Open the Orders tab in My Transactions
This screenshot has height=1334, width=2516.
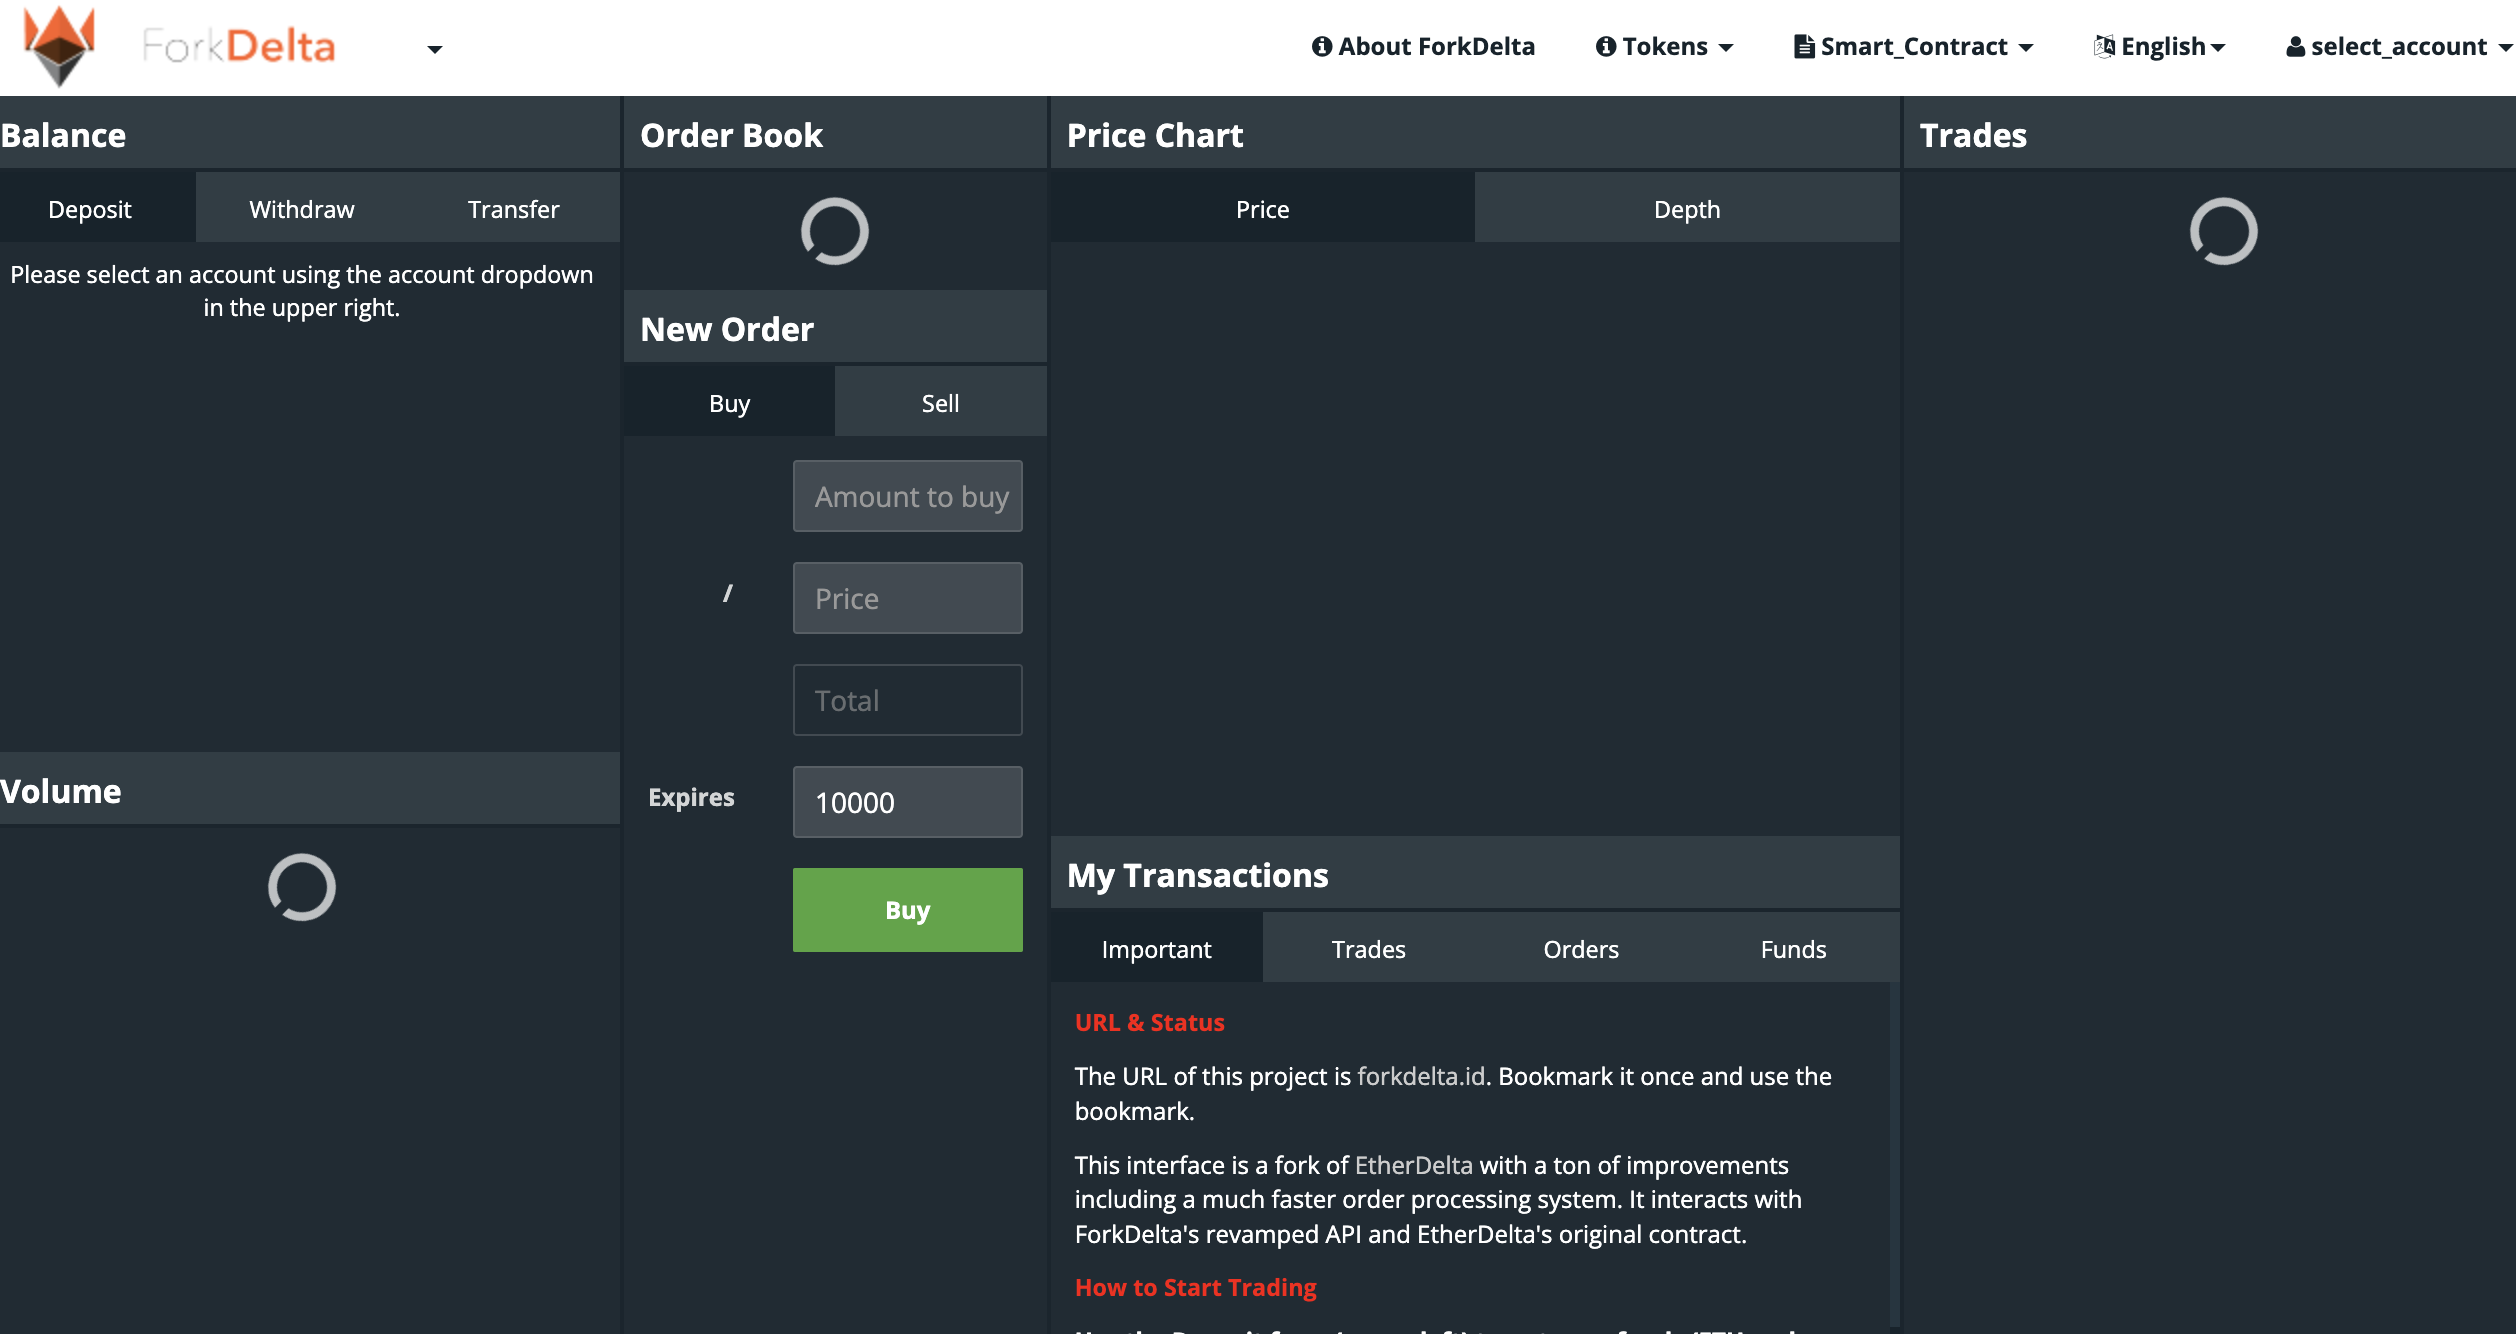tap(1581, 949)
